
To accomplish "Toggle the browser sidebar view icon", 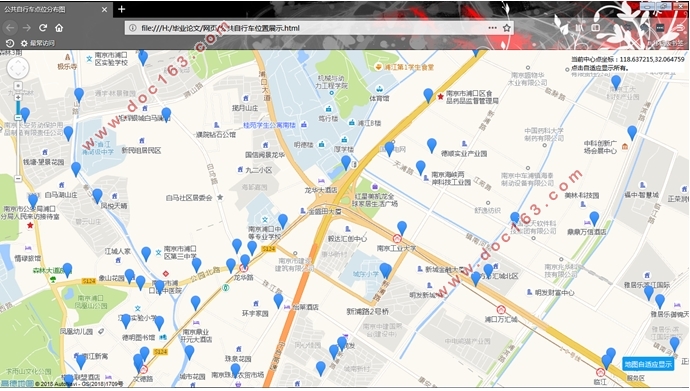I will [595, 27].
